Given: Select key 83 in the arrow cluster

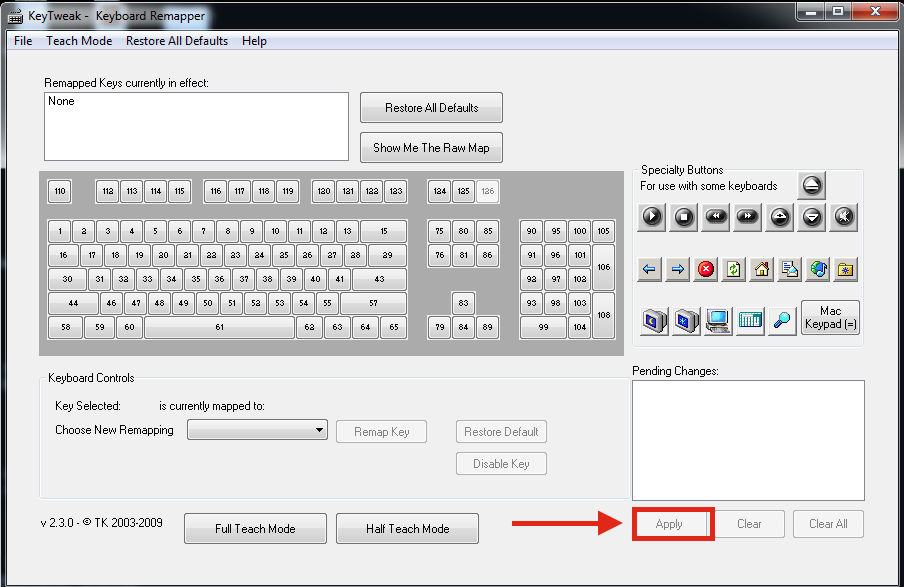Looking at the screenshot, I should [x=464, y=303].
